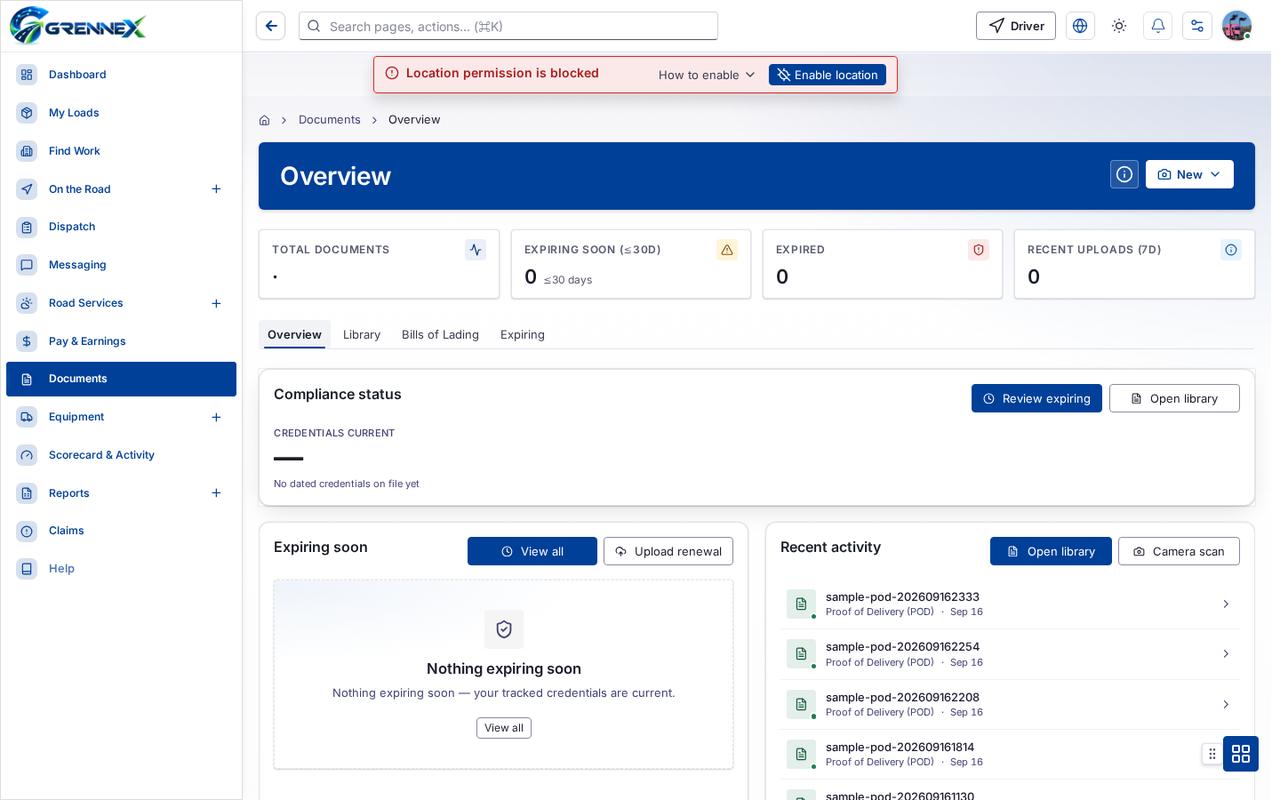Image resolution: width=1280 pixels, height=800 pixels.
Task: Click the back arrow button
Action: (270, 26)
